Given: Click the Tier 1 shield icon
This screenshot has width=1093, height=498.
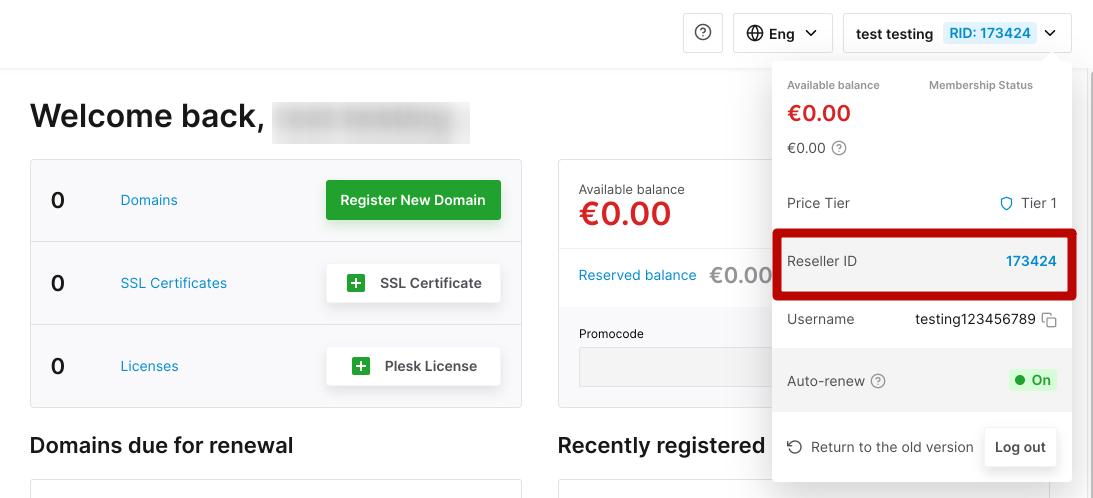Looking at the screenshot, I should pos(1006,204).
